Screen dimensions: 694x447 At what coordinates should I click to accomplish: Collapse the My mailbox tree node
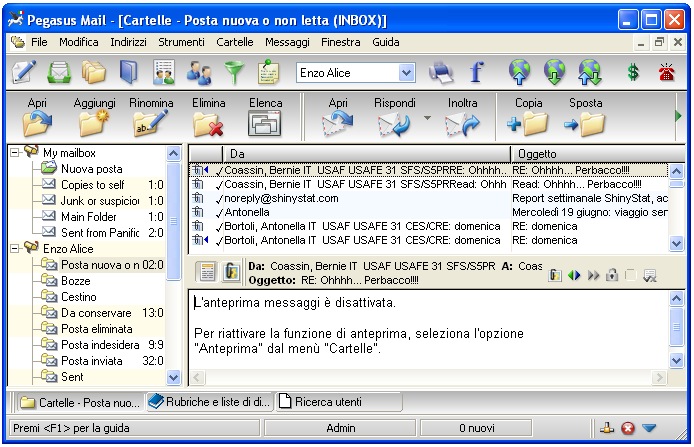point(14,153)
